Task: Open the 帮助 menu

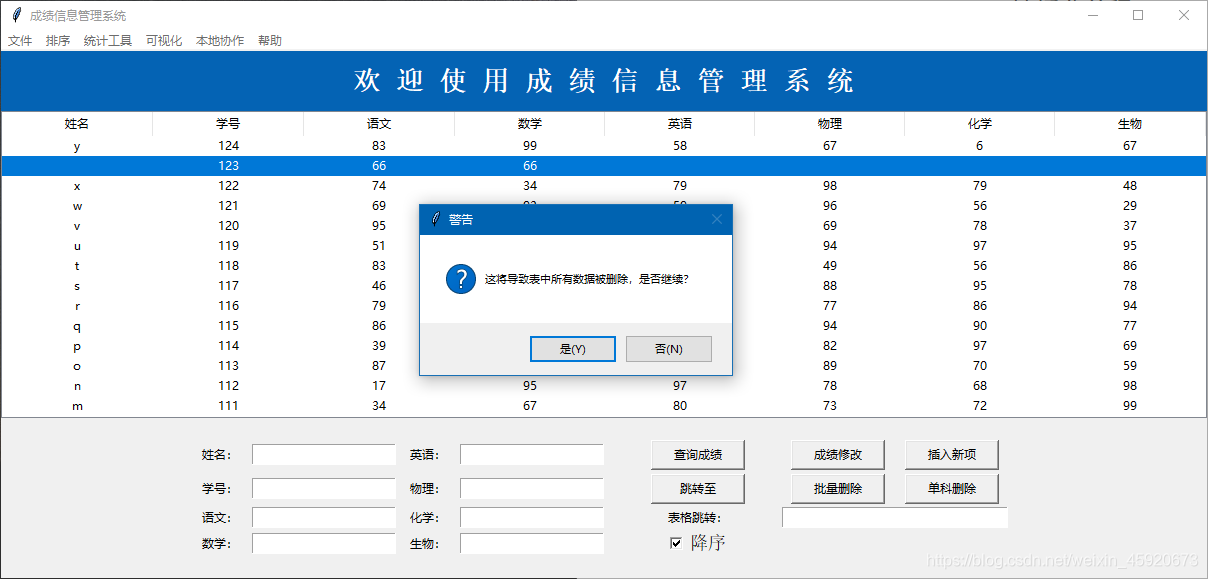Action: click(269, 40)
